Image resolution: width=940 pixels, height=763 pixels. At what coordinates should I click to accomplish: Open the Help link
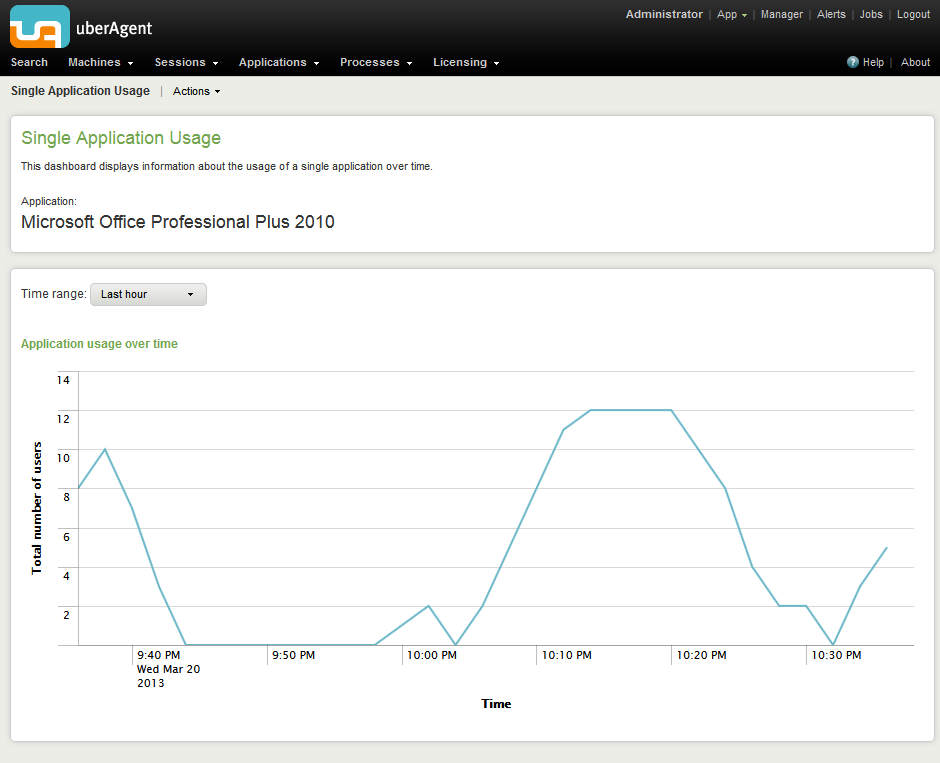click(x=873, y=62)
